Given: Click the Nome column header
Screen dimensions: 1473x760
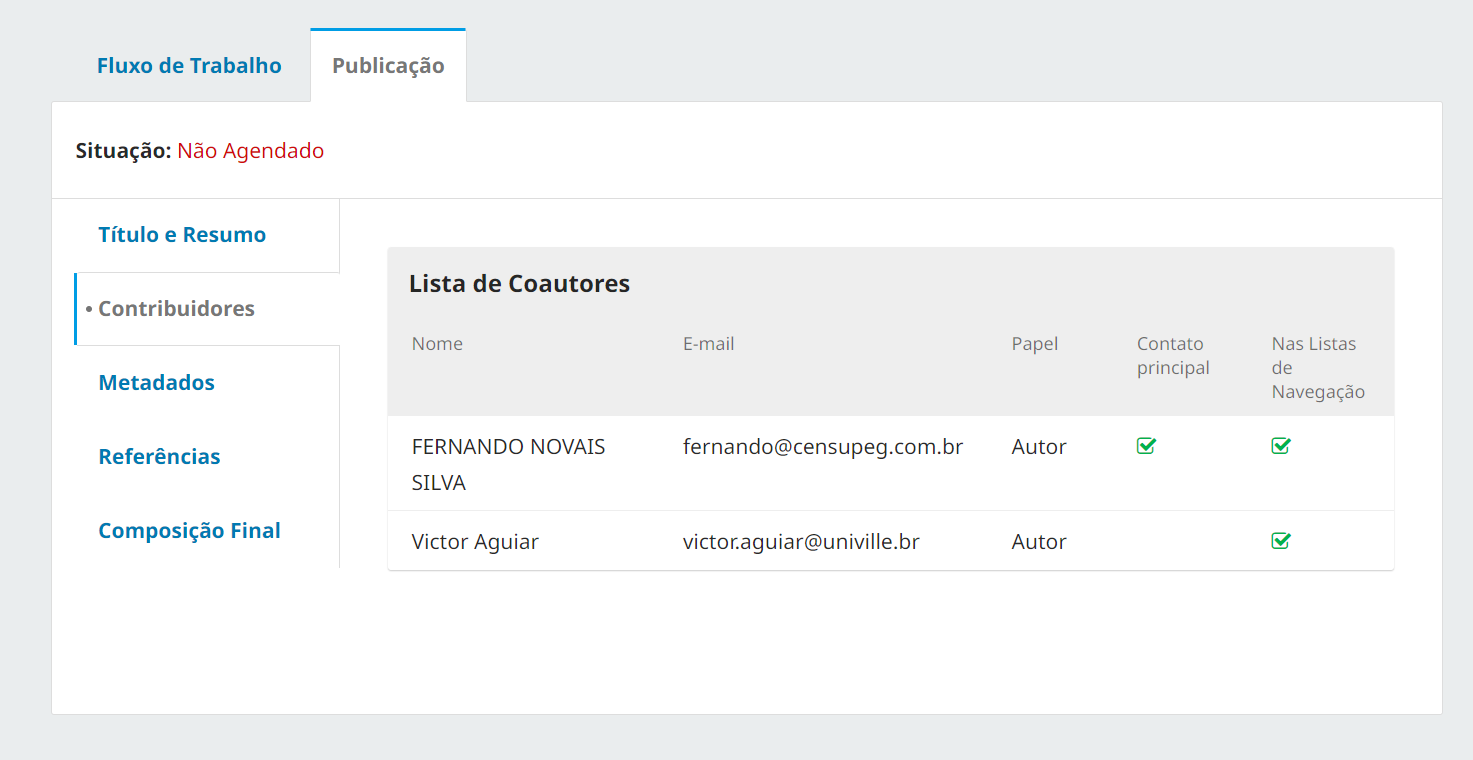Looking at the screenshot, I should pyautogui.click(x=437, y=344).
